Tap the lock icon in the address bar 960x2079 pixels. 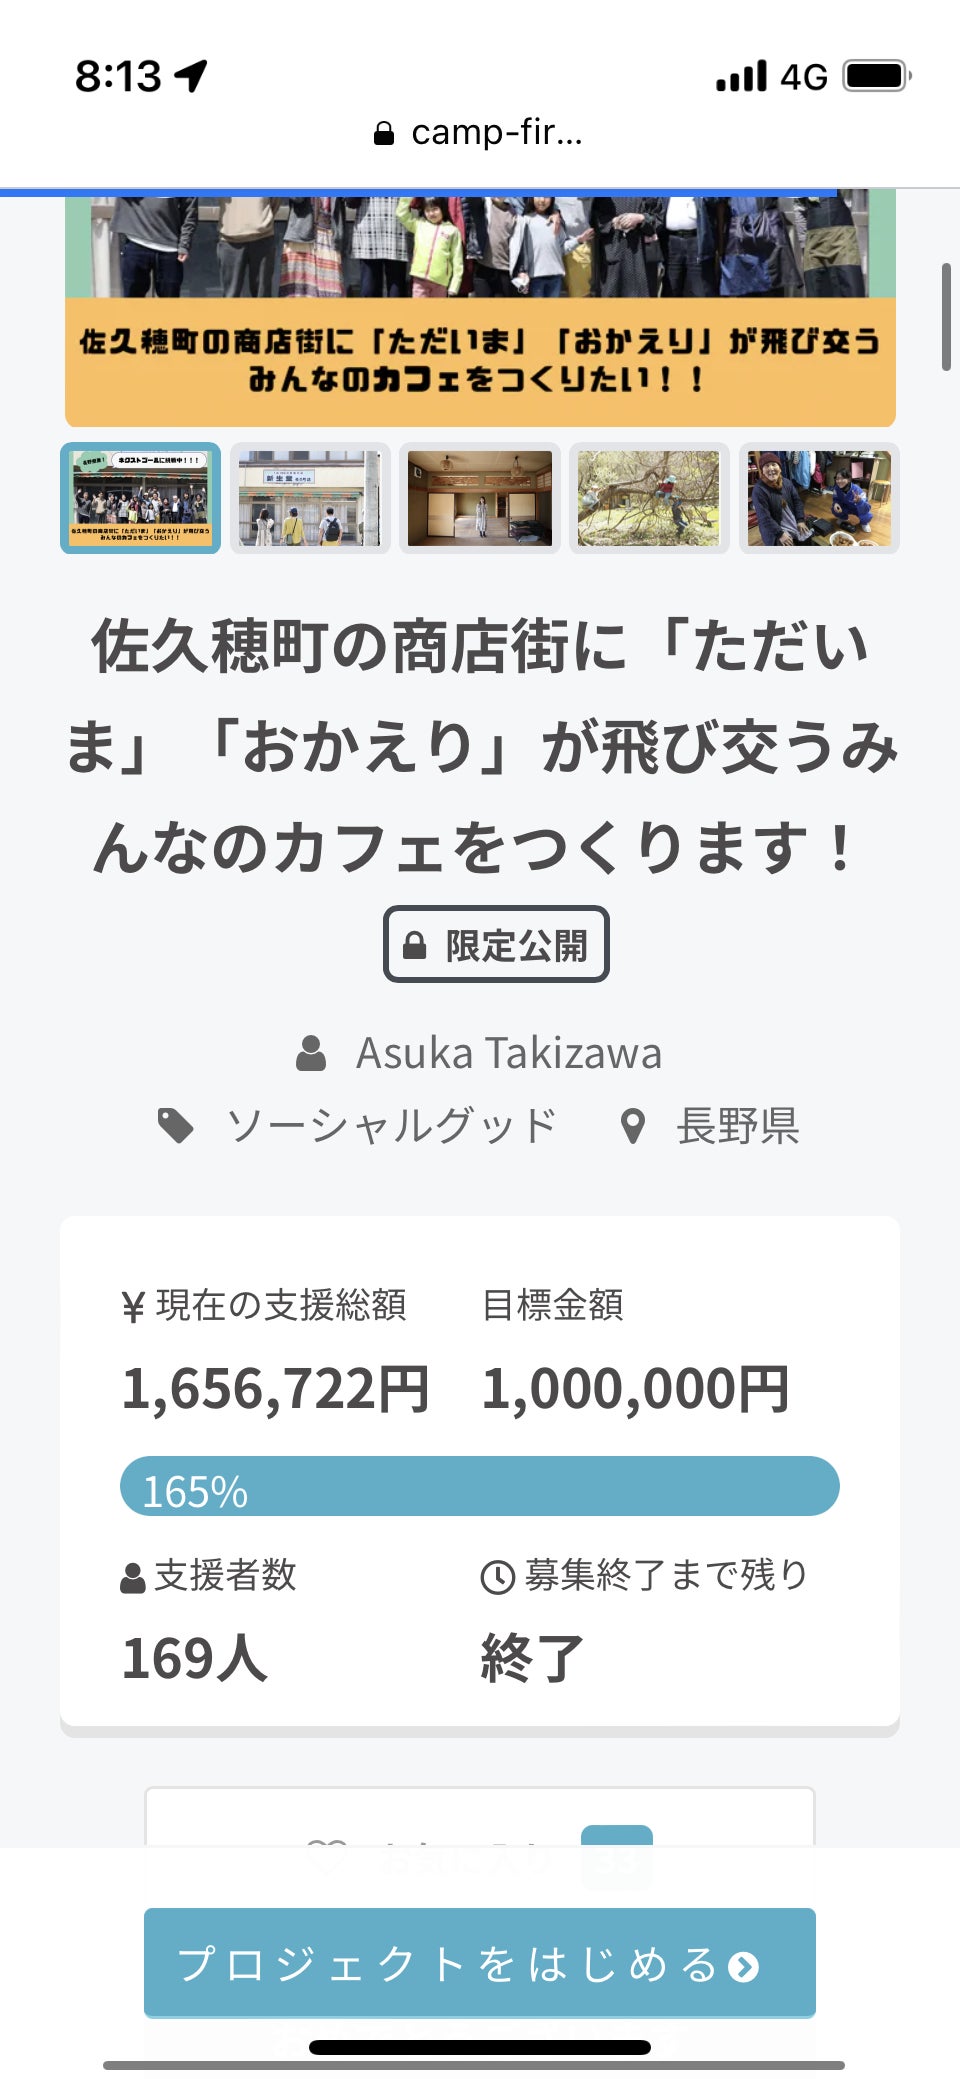pos(383,133)
